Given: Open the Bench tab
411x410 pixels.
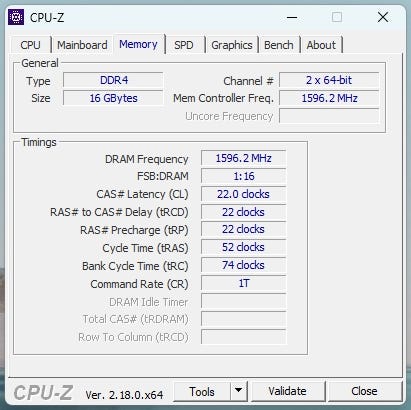Looking at the screenshot, I should (279, 45).
